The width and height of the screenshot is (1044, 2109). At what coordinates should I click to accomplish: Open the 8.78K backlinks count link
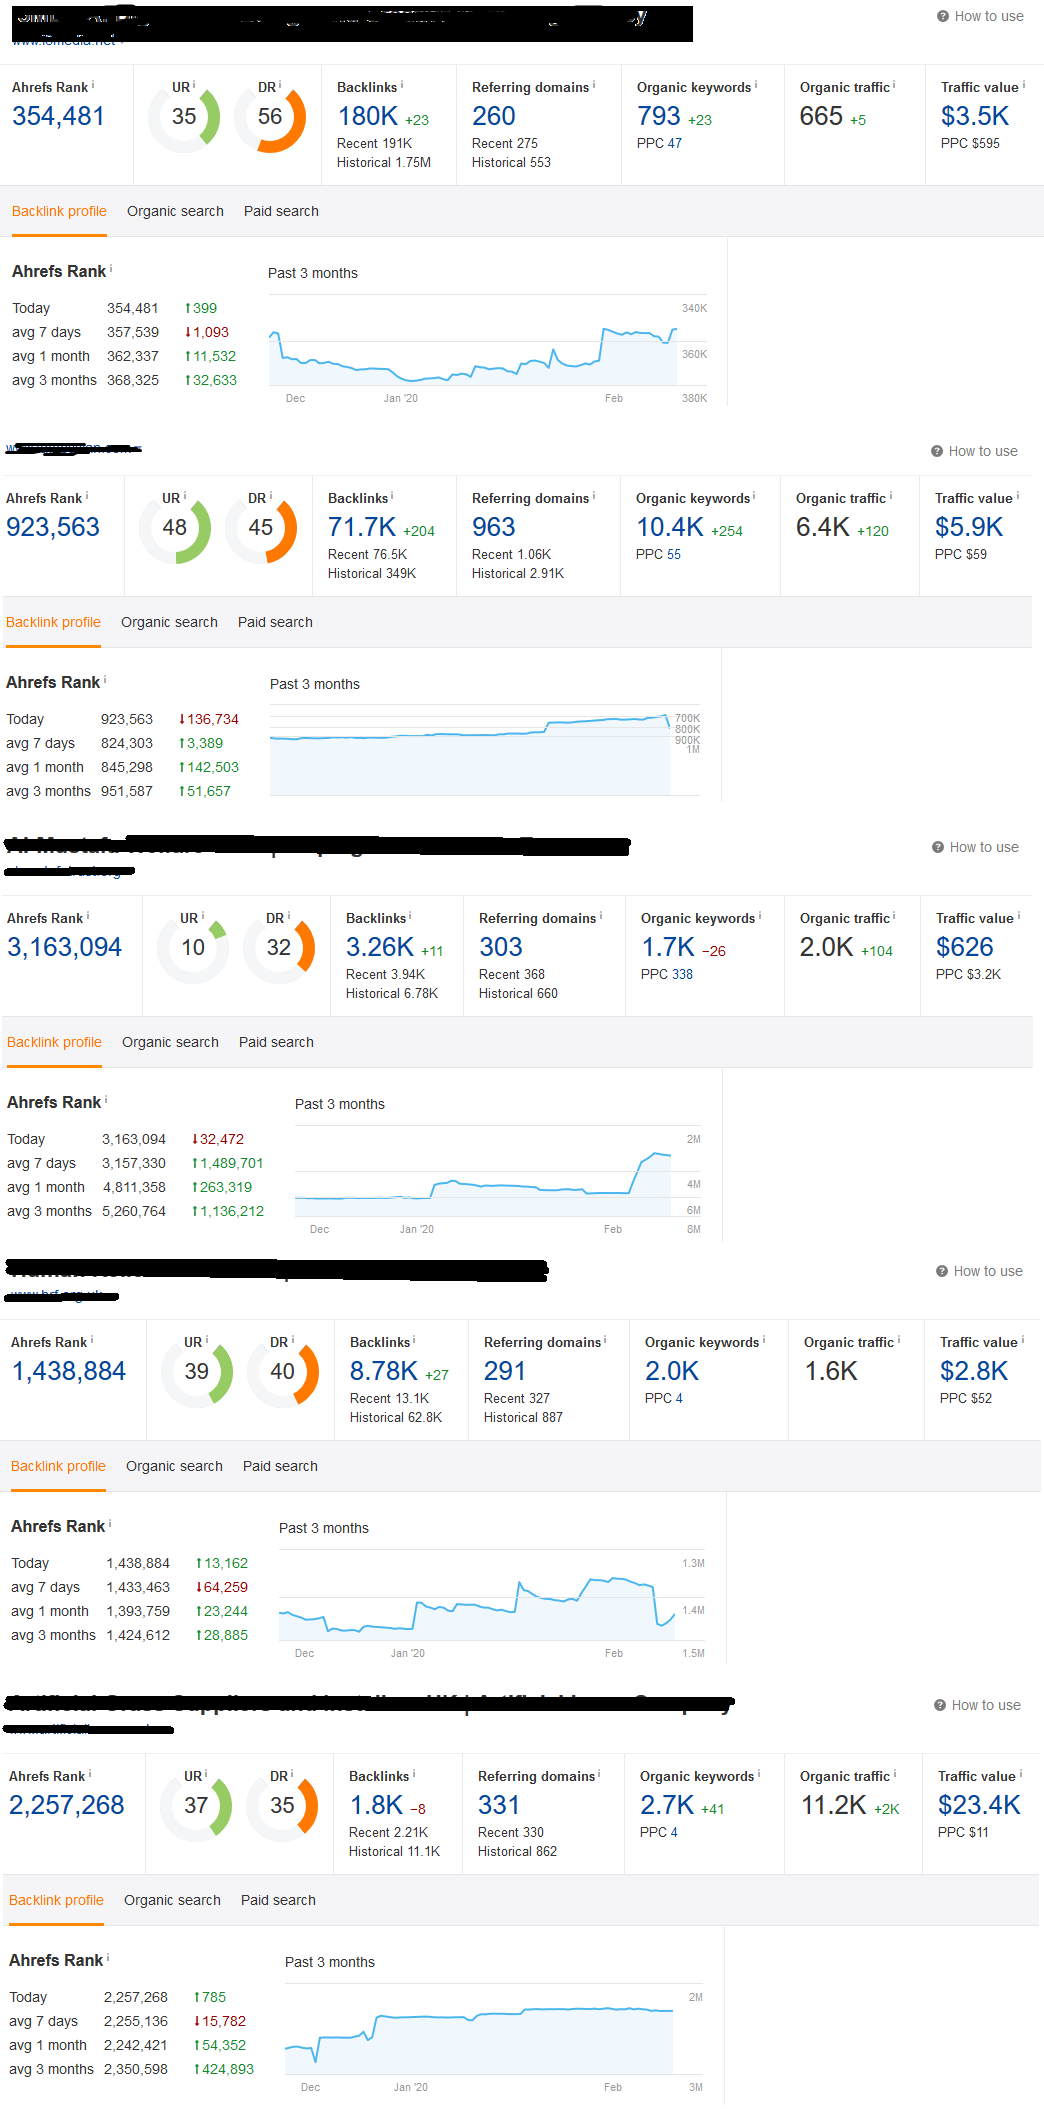(x=384, y=1371)
